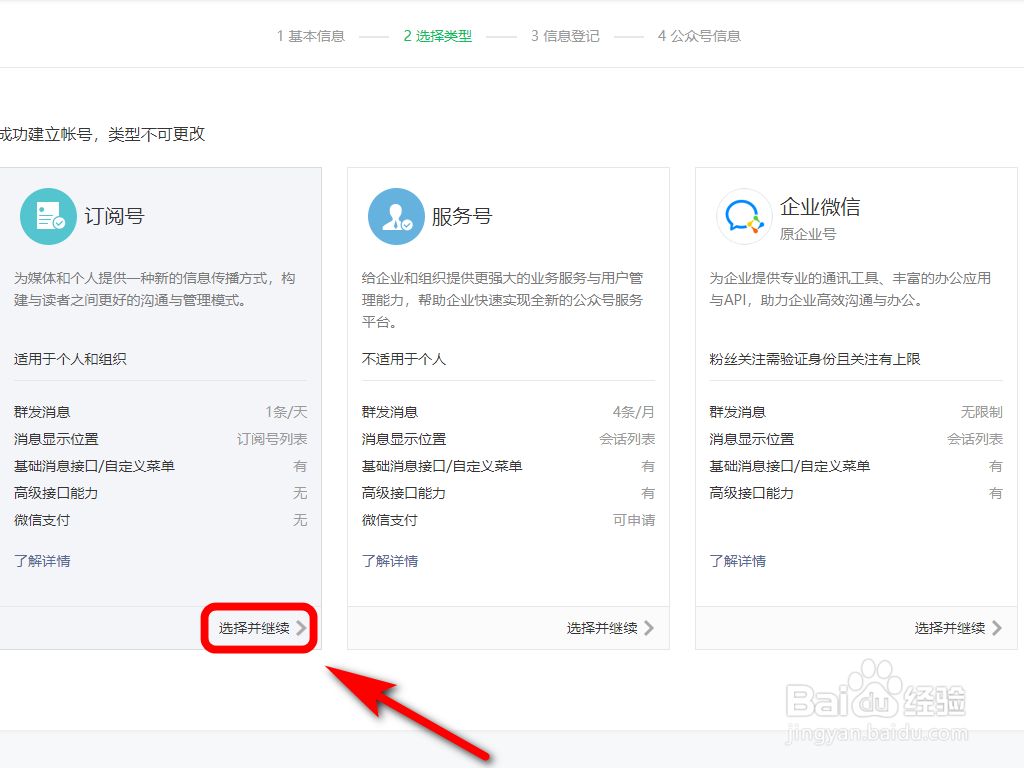Viewport: 1024px width, 768px height.
Task: Open 了解详情 link under 订阅号
Action: (x=42, y=561)
